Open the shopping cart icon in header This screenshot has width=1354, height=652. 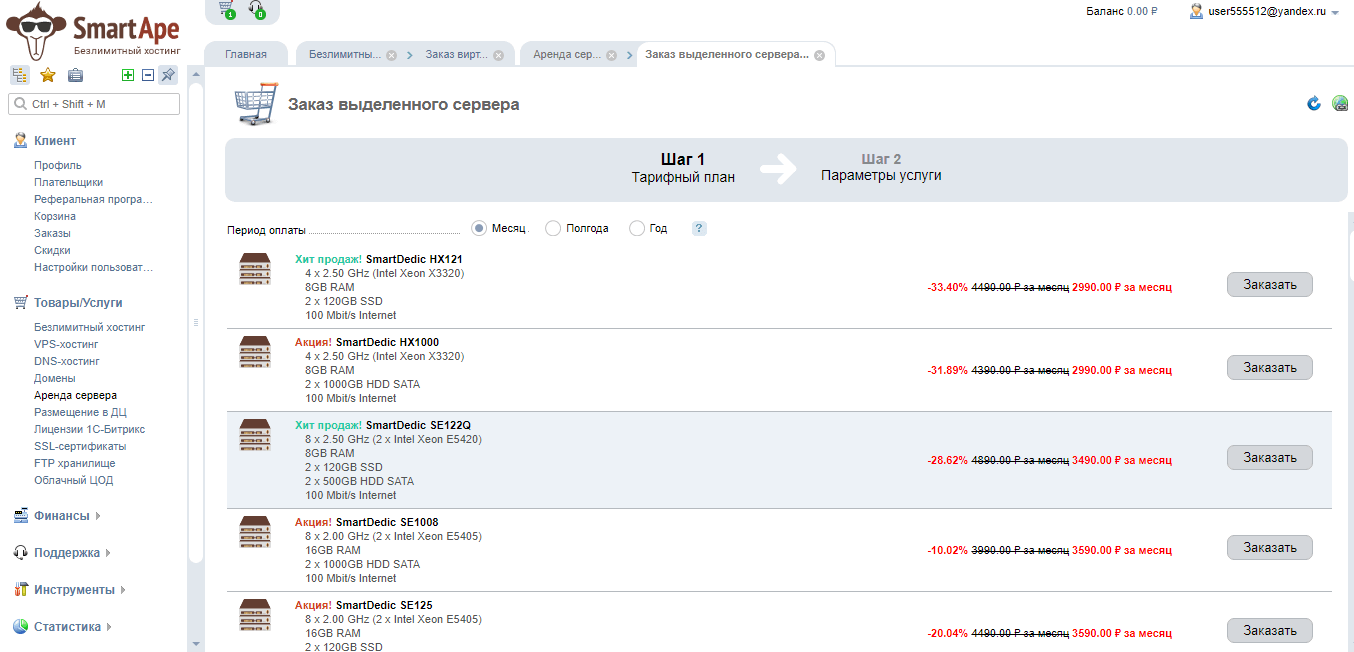coord(226,9)
